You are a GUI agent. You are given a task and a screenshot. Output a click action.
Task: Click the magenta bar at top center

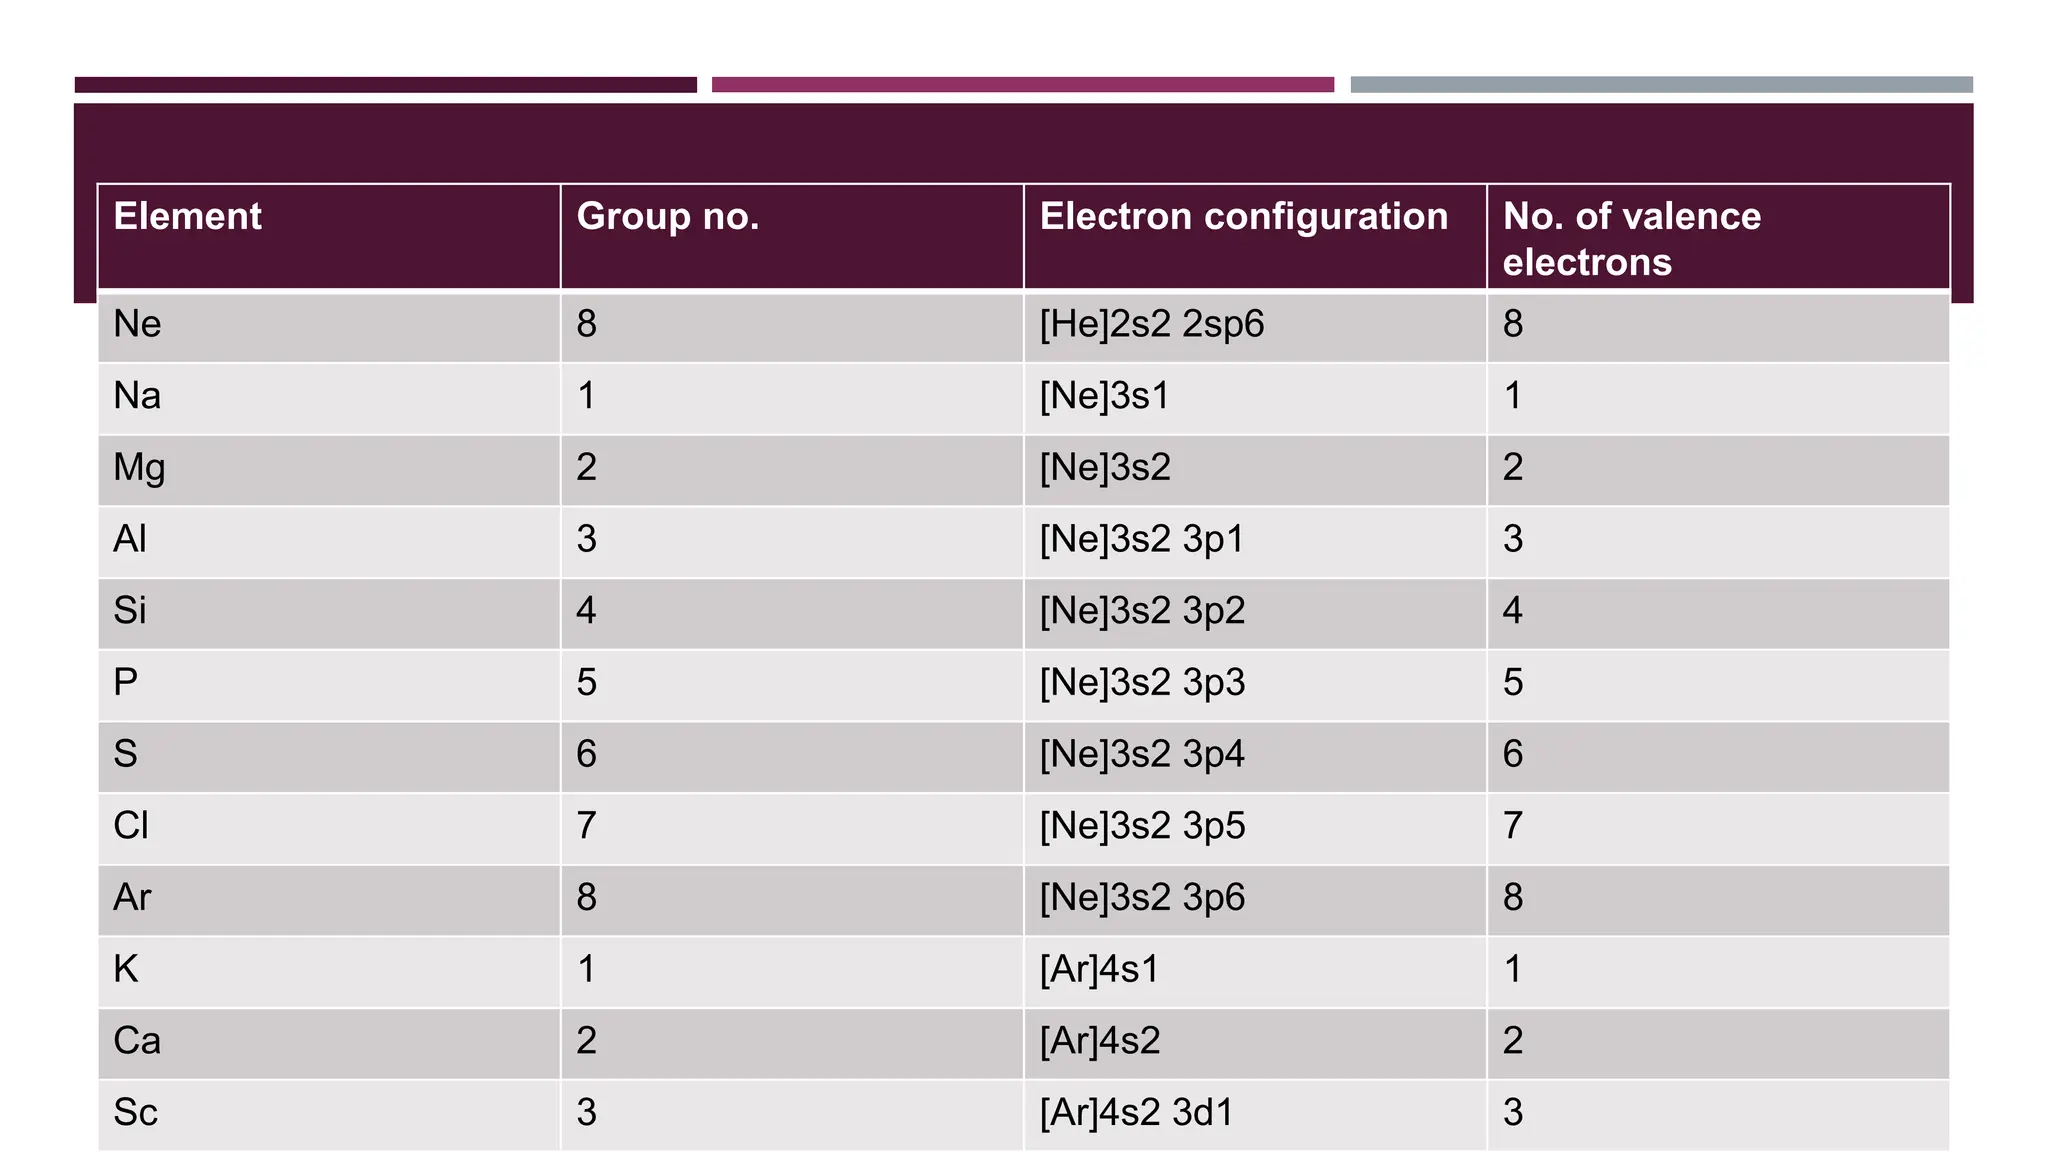[1022, 85]
